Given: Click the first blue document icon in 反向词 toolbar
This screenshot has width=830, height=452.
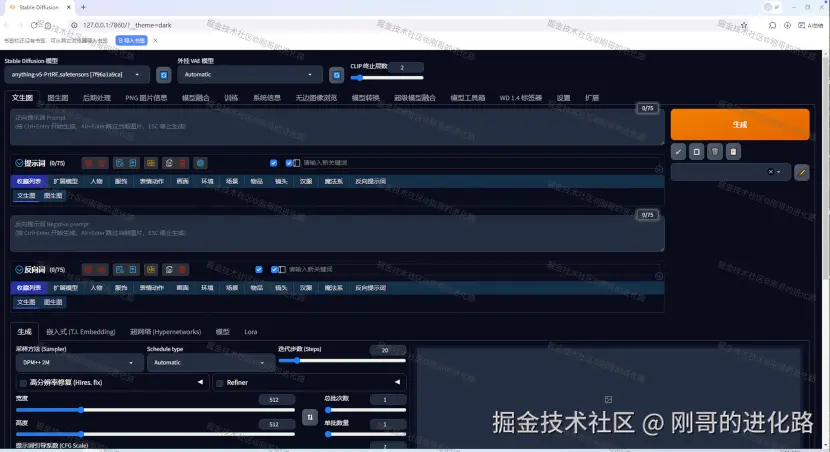Looking at the screenshot, I should 120,269.
